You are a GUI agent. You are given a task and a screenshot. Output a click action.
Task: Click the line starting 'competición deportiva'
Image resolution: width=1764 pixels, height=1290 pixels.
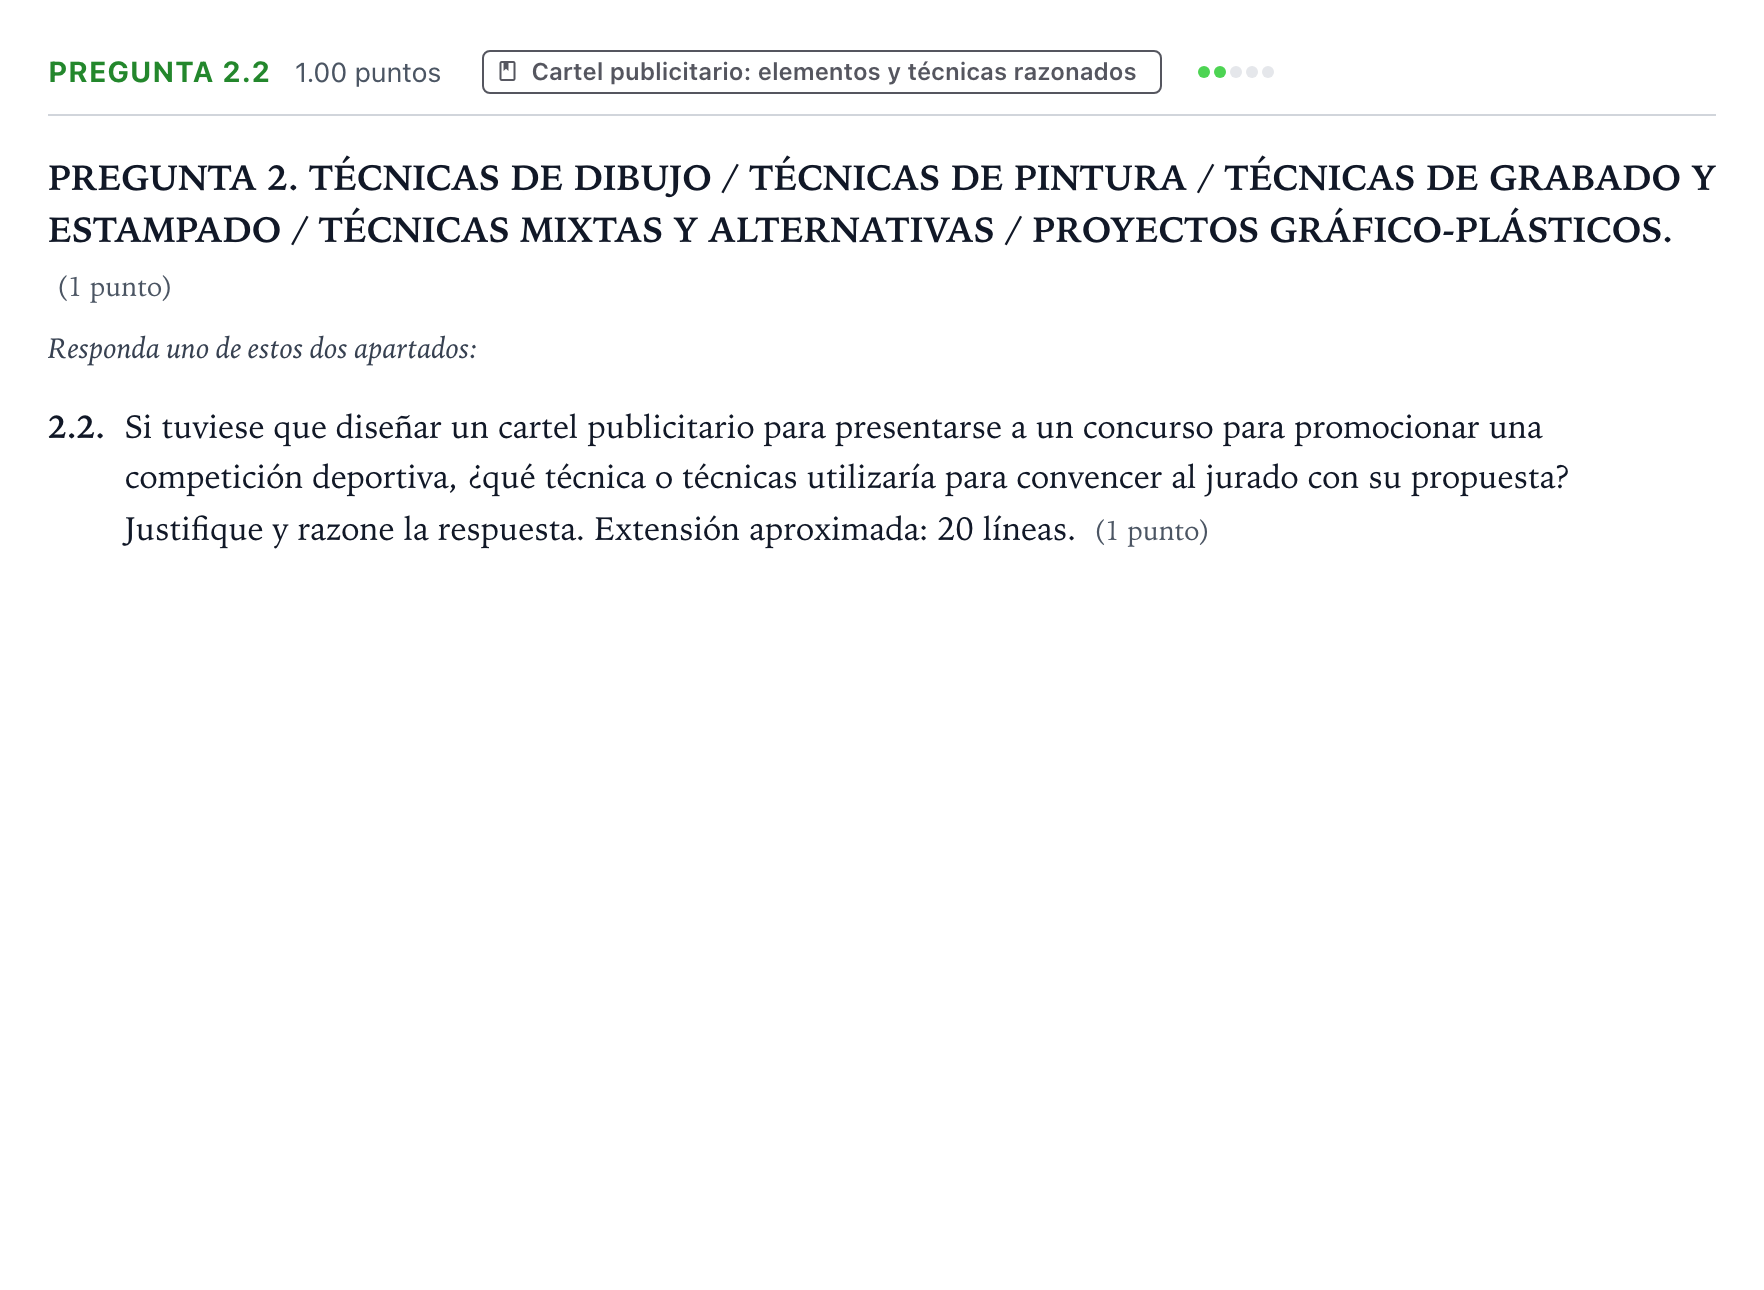[847, 478]
